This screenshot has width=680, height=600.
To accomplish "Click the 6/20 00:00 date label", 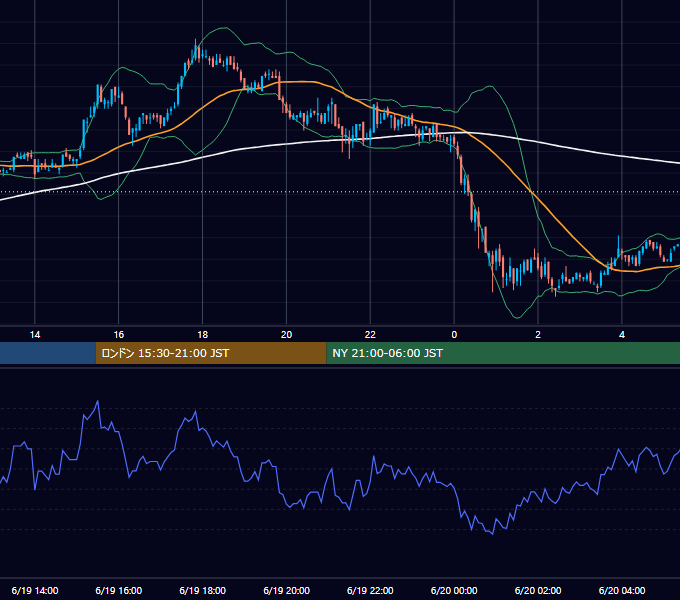I will (x=454, y=590).
